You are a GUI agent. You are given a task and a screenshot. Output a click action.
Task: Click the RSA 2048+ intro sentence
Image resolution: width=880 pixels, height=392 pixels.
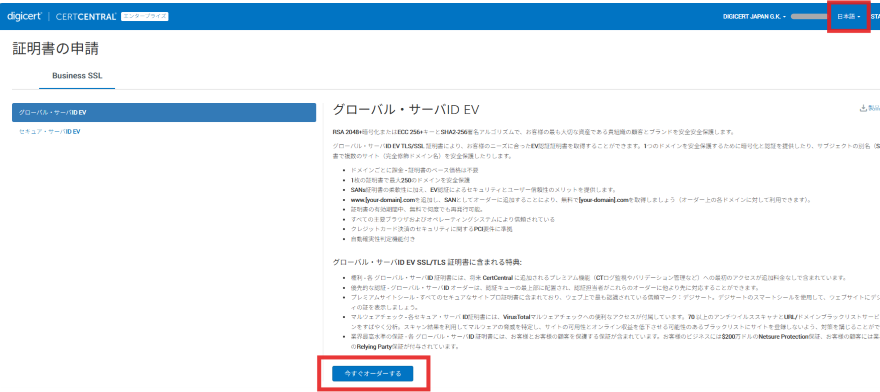pyautogui.click(x=533, y=132)
